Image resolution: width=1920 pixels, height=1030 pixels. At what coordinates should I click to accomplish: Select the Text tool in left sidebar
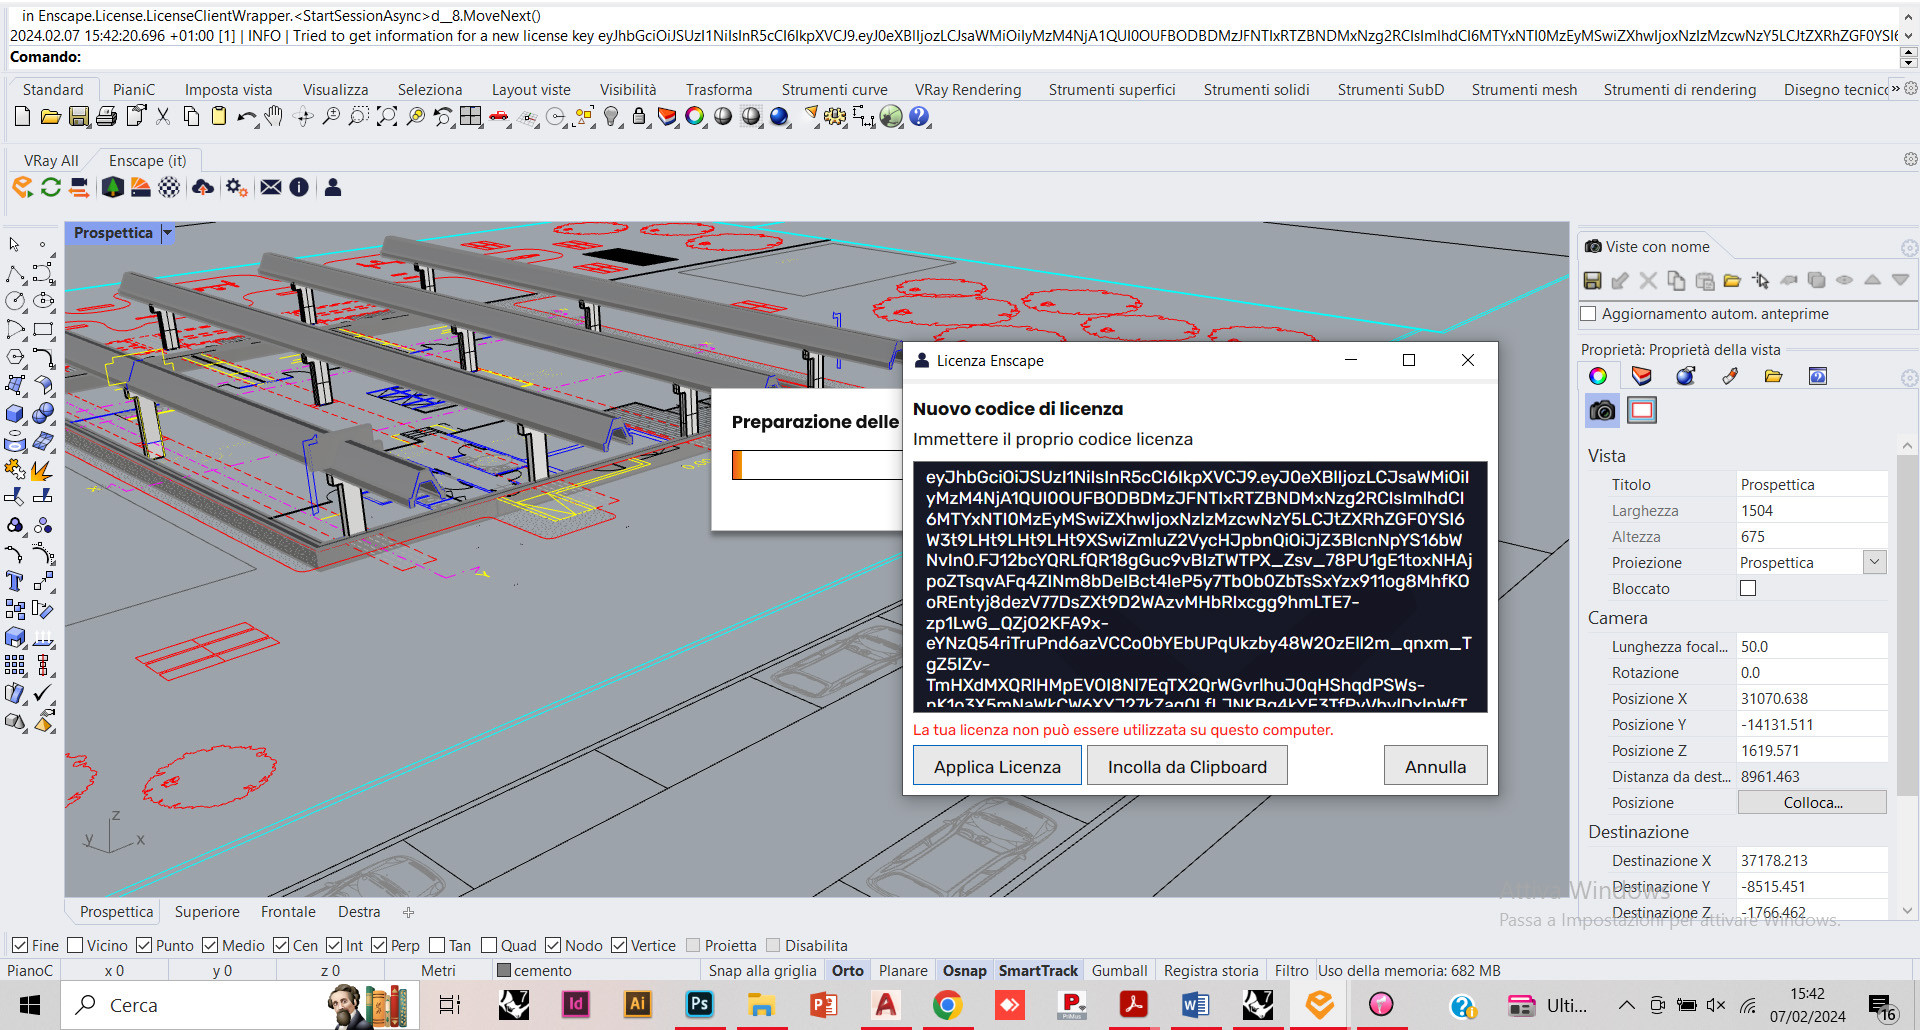(x=15, y=582)
